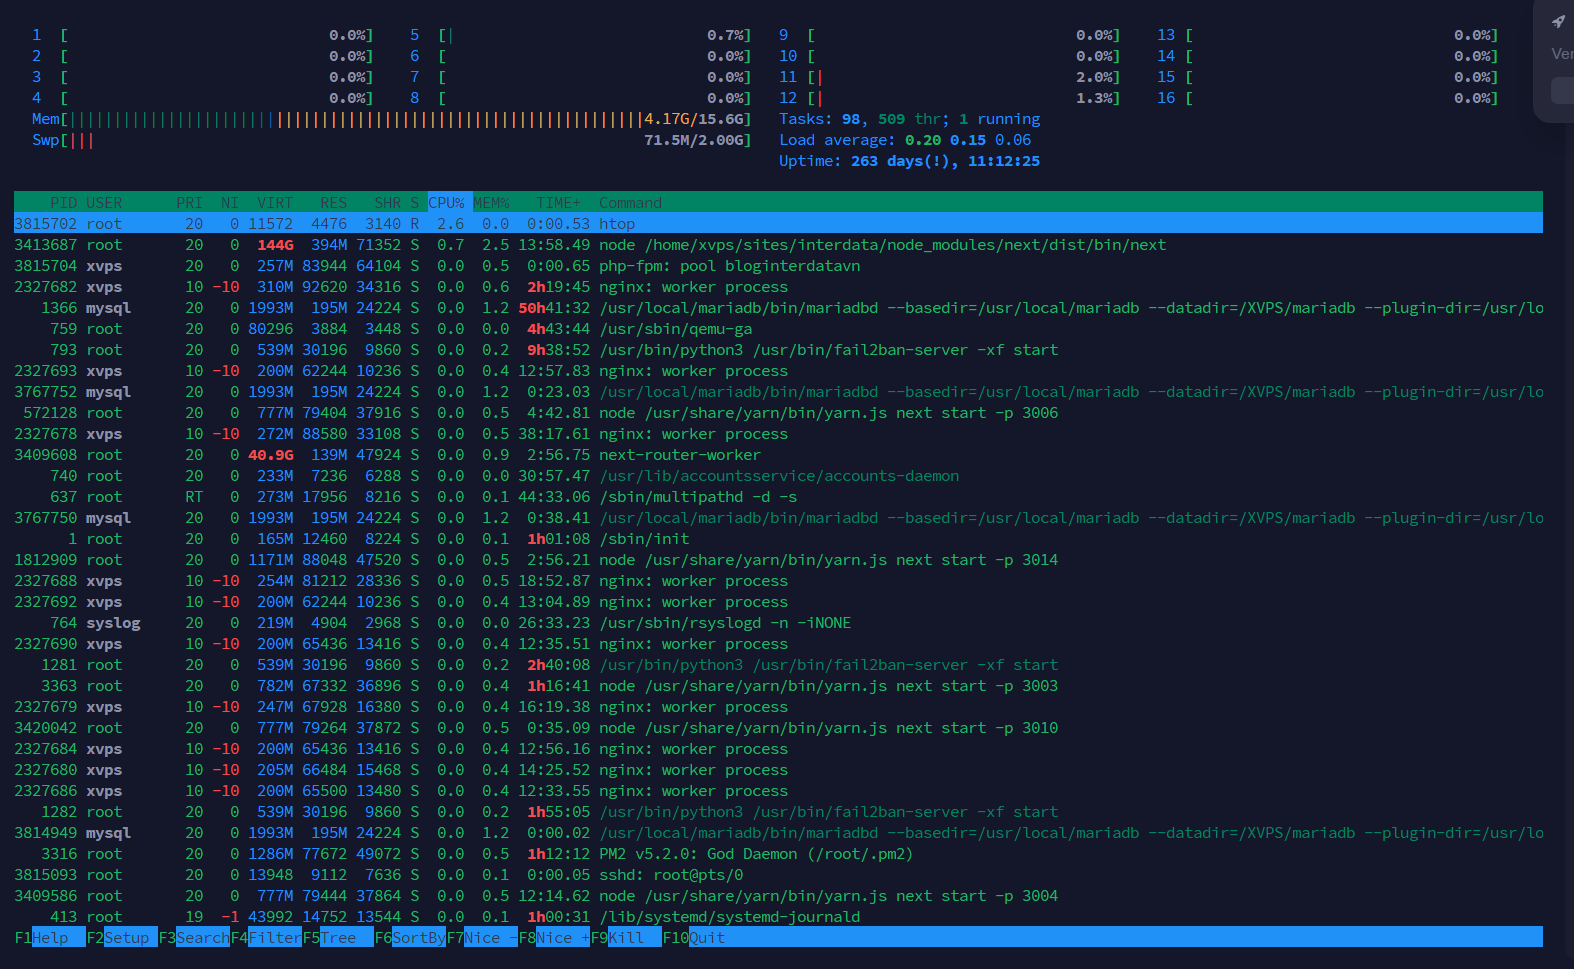1574x969 pixels.
Task: Sort by the VIRT column header
Action: pos(275,202)
